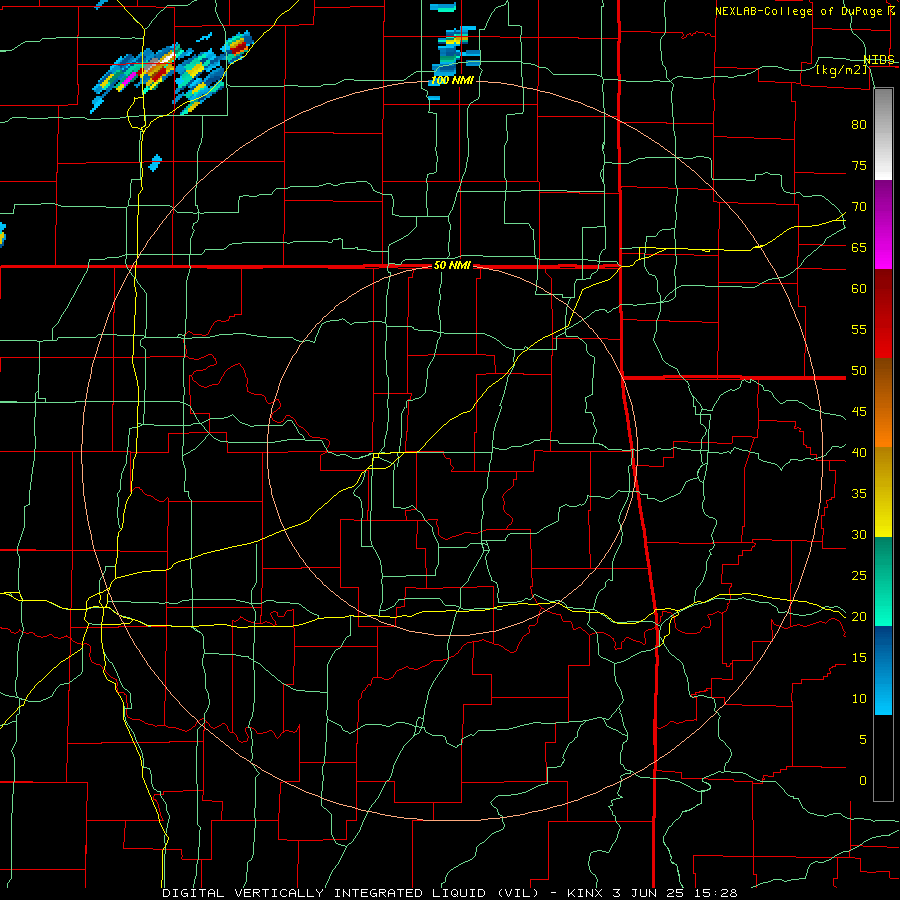The height and width of the screenshot is (900, 900).
Task: Click the 3 JUN 25 15:28 timestamp
Action: 673,893
